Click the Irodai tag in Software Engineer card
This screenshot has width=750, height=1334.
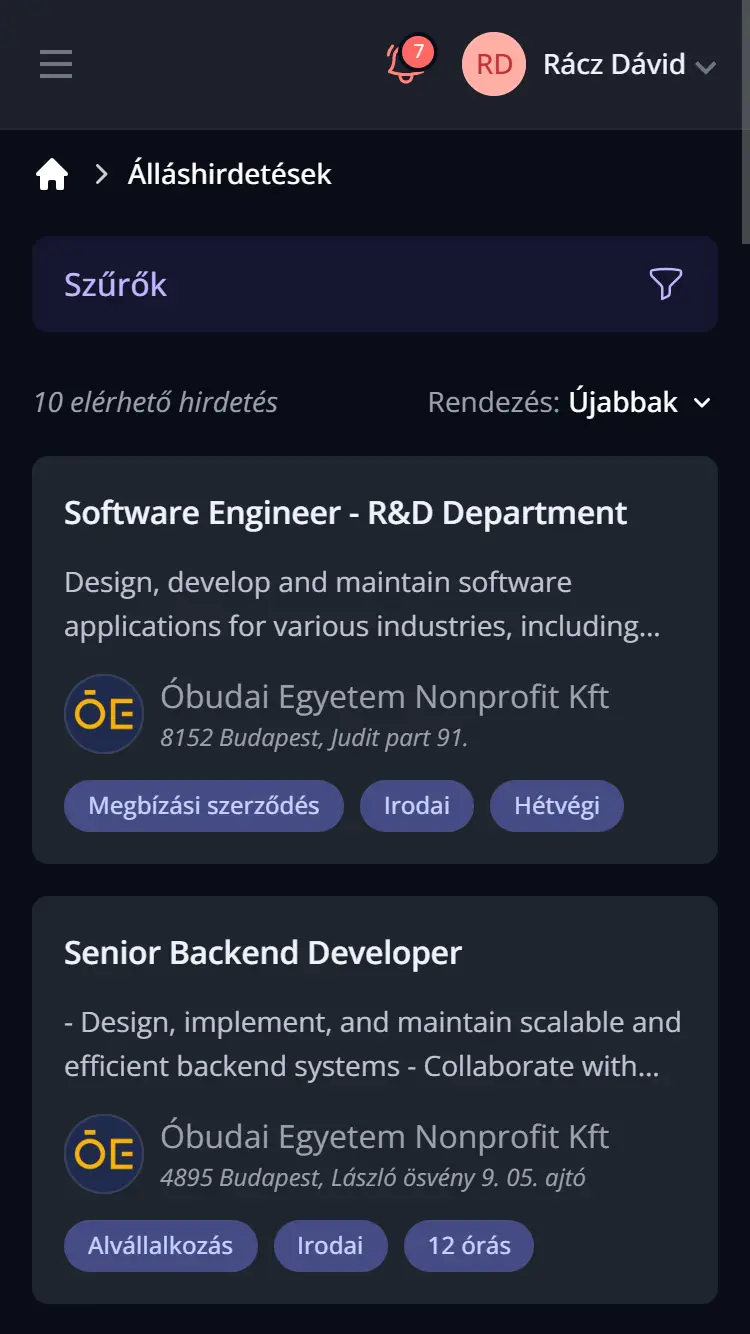[x=416, y=806]
